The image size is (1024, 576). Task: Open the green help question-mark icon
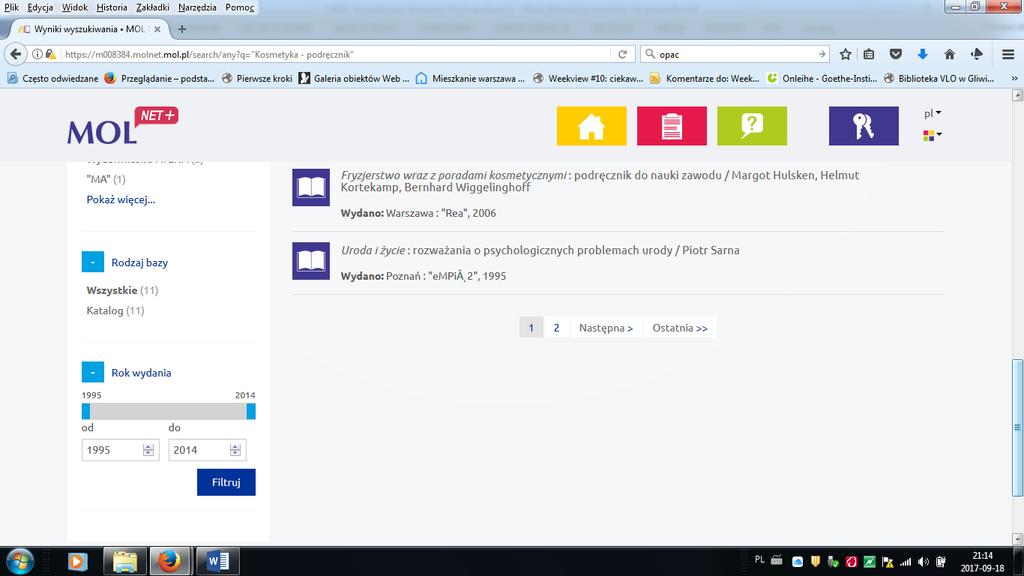pos(752,125)
